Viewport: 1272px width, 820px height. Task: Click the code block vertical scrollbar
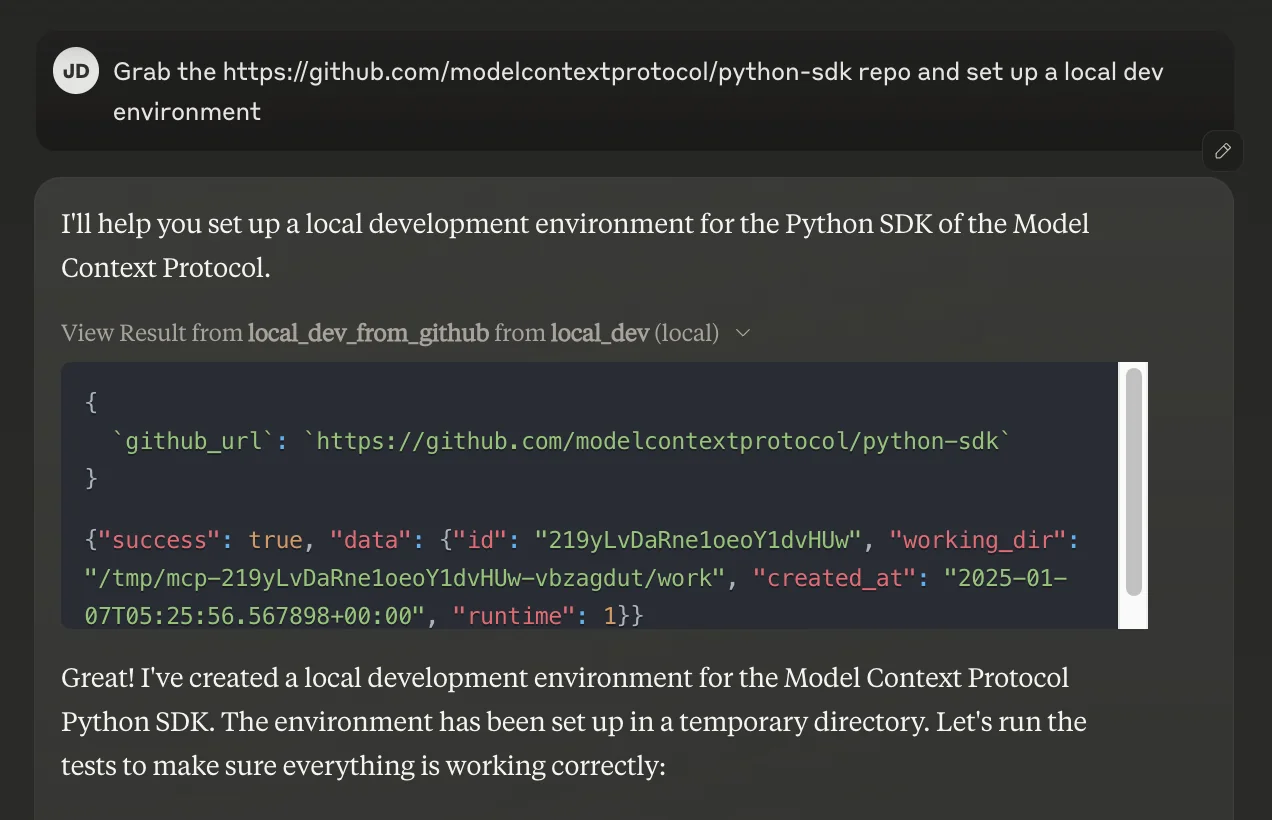coord(1133,483)
